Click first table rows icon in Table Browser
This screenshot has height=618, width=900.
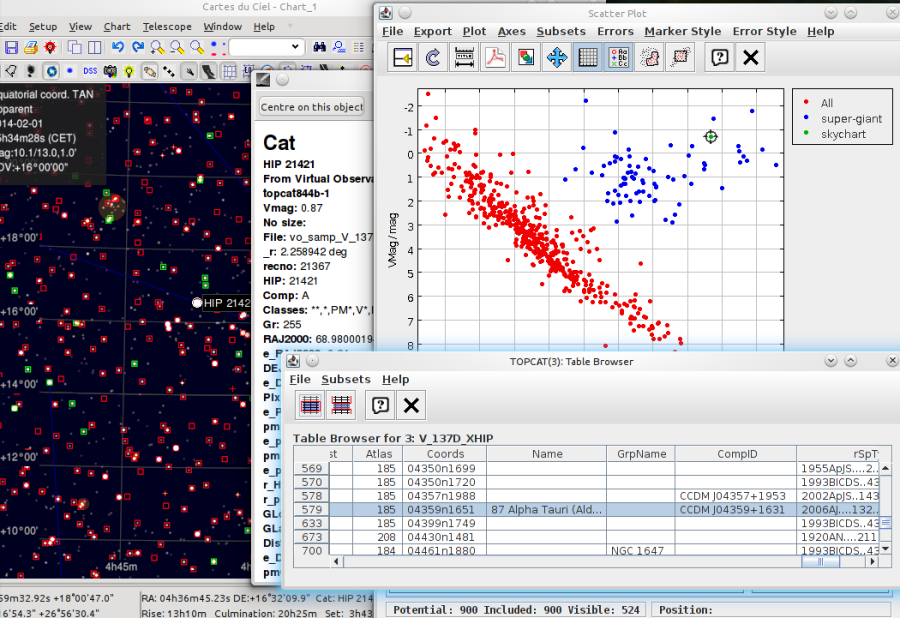pos(310,406)
